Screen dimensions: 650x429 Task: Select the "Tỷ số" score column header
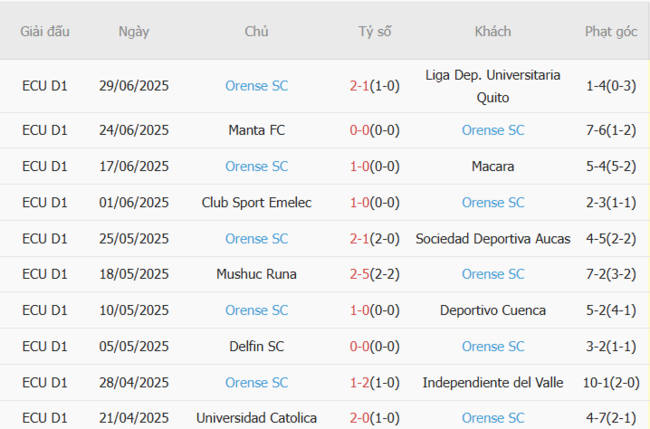point(375,31)
